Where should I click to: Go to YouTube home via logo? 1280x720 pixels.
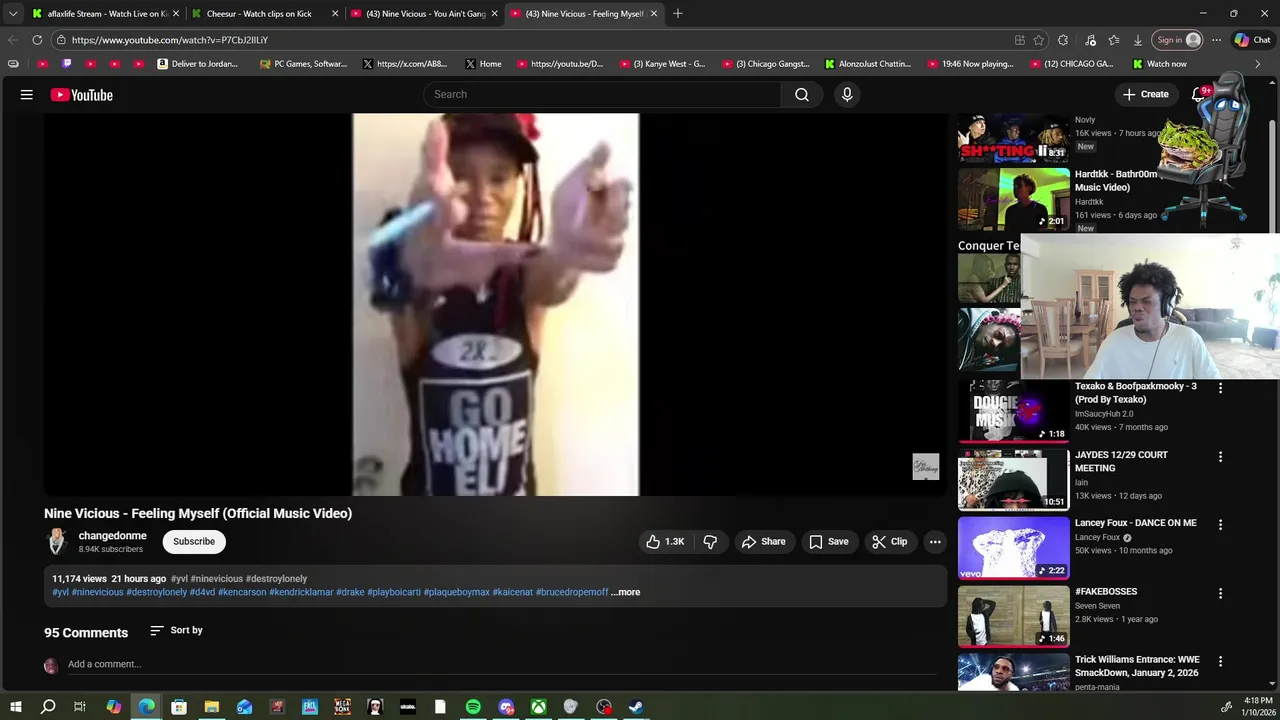click(82, 95)
